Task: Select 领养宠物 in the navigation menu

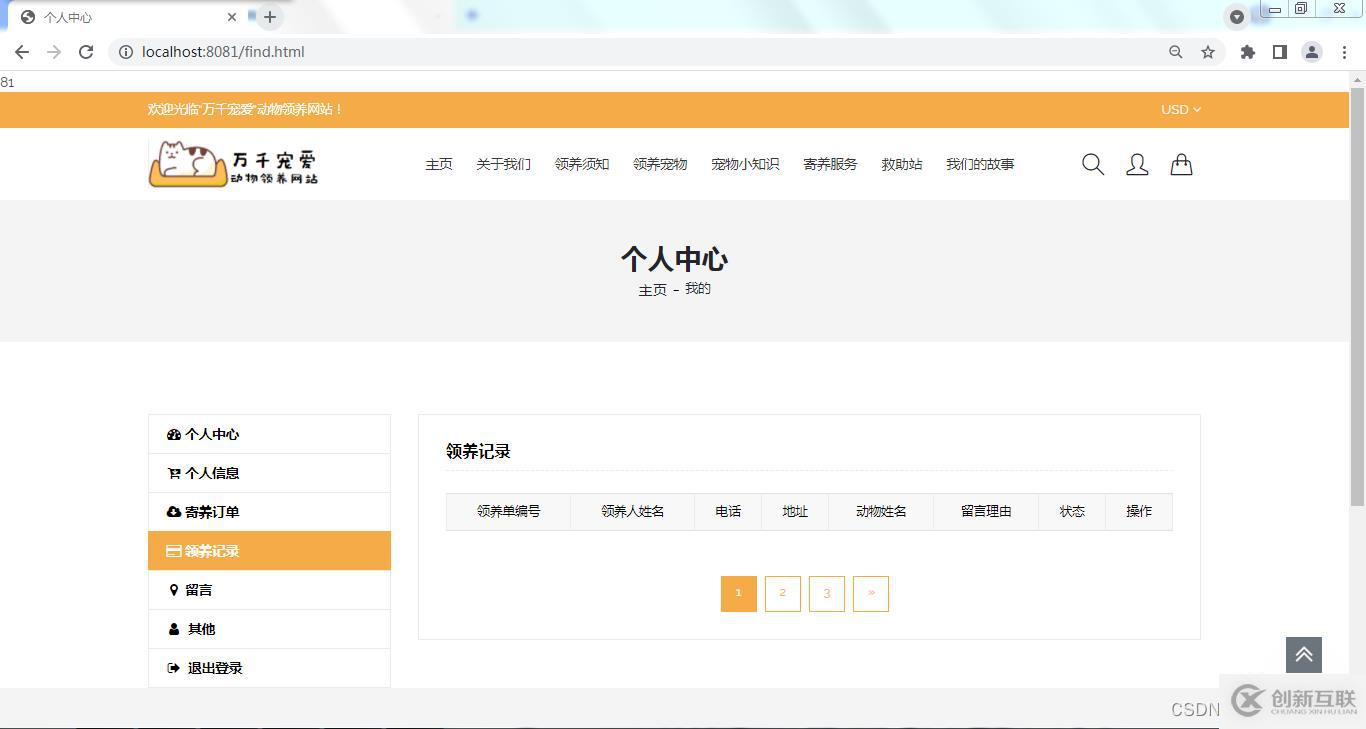Action: tap(659, 164)
